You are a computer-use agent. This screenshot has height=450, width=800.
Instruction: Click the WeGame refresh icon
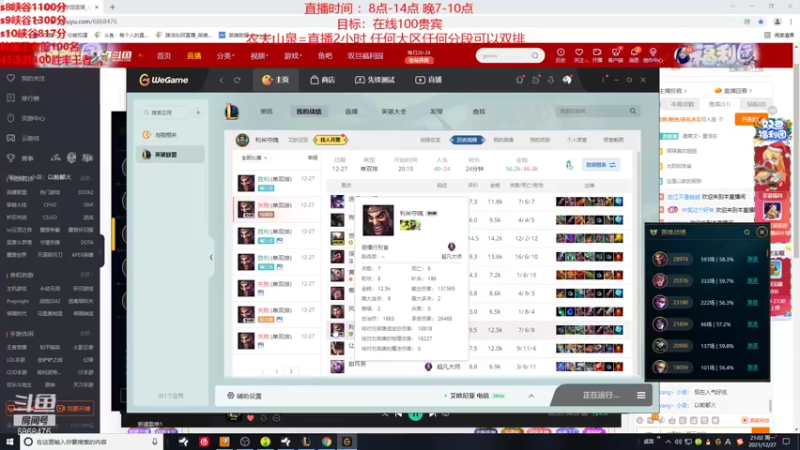237,80
